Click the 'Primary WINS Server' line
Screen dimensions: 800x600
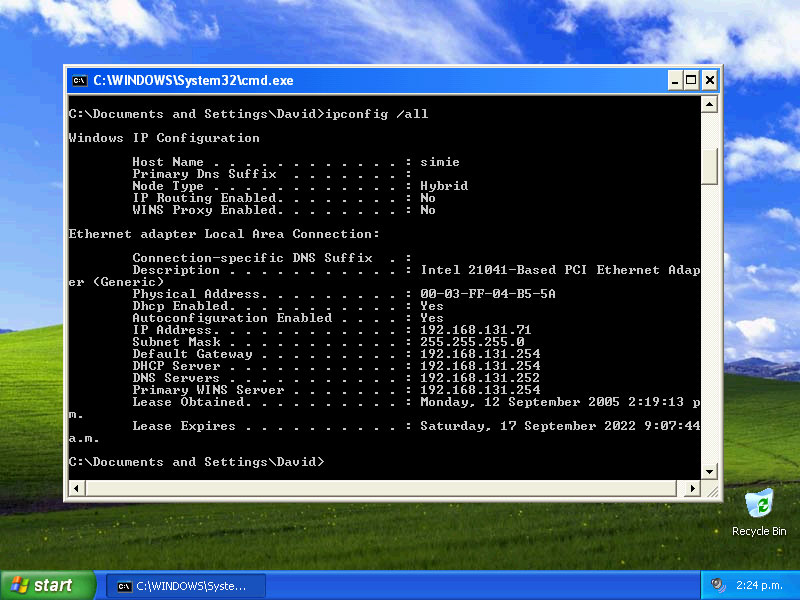[336, 390]
